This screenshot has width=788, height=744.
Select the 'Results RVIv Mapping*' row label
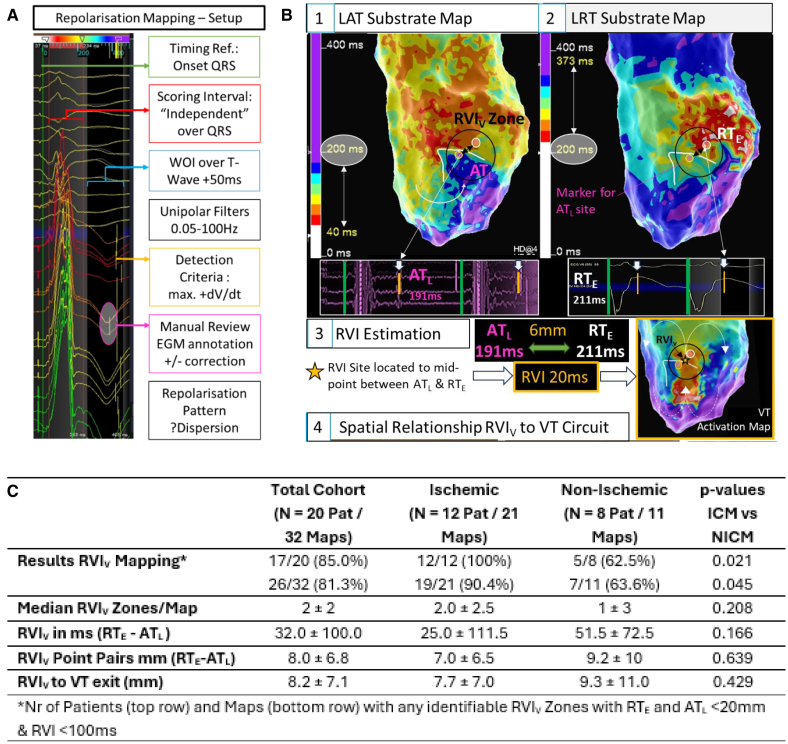click(x=102, y=561)
